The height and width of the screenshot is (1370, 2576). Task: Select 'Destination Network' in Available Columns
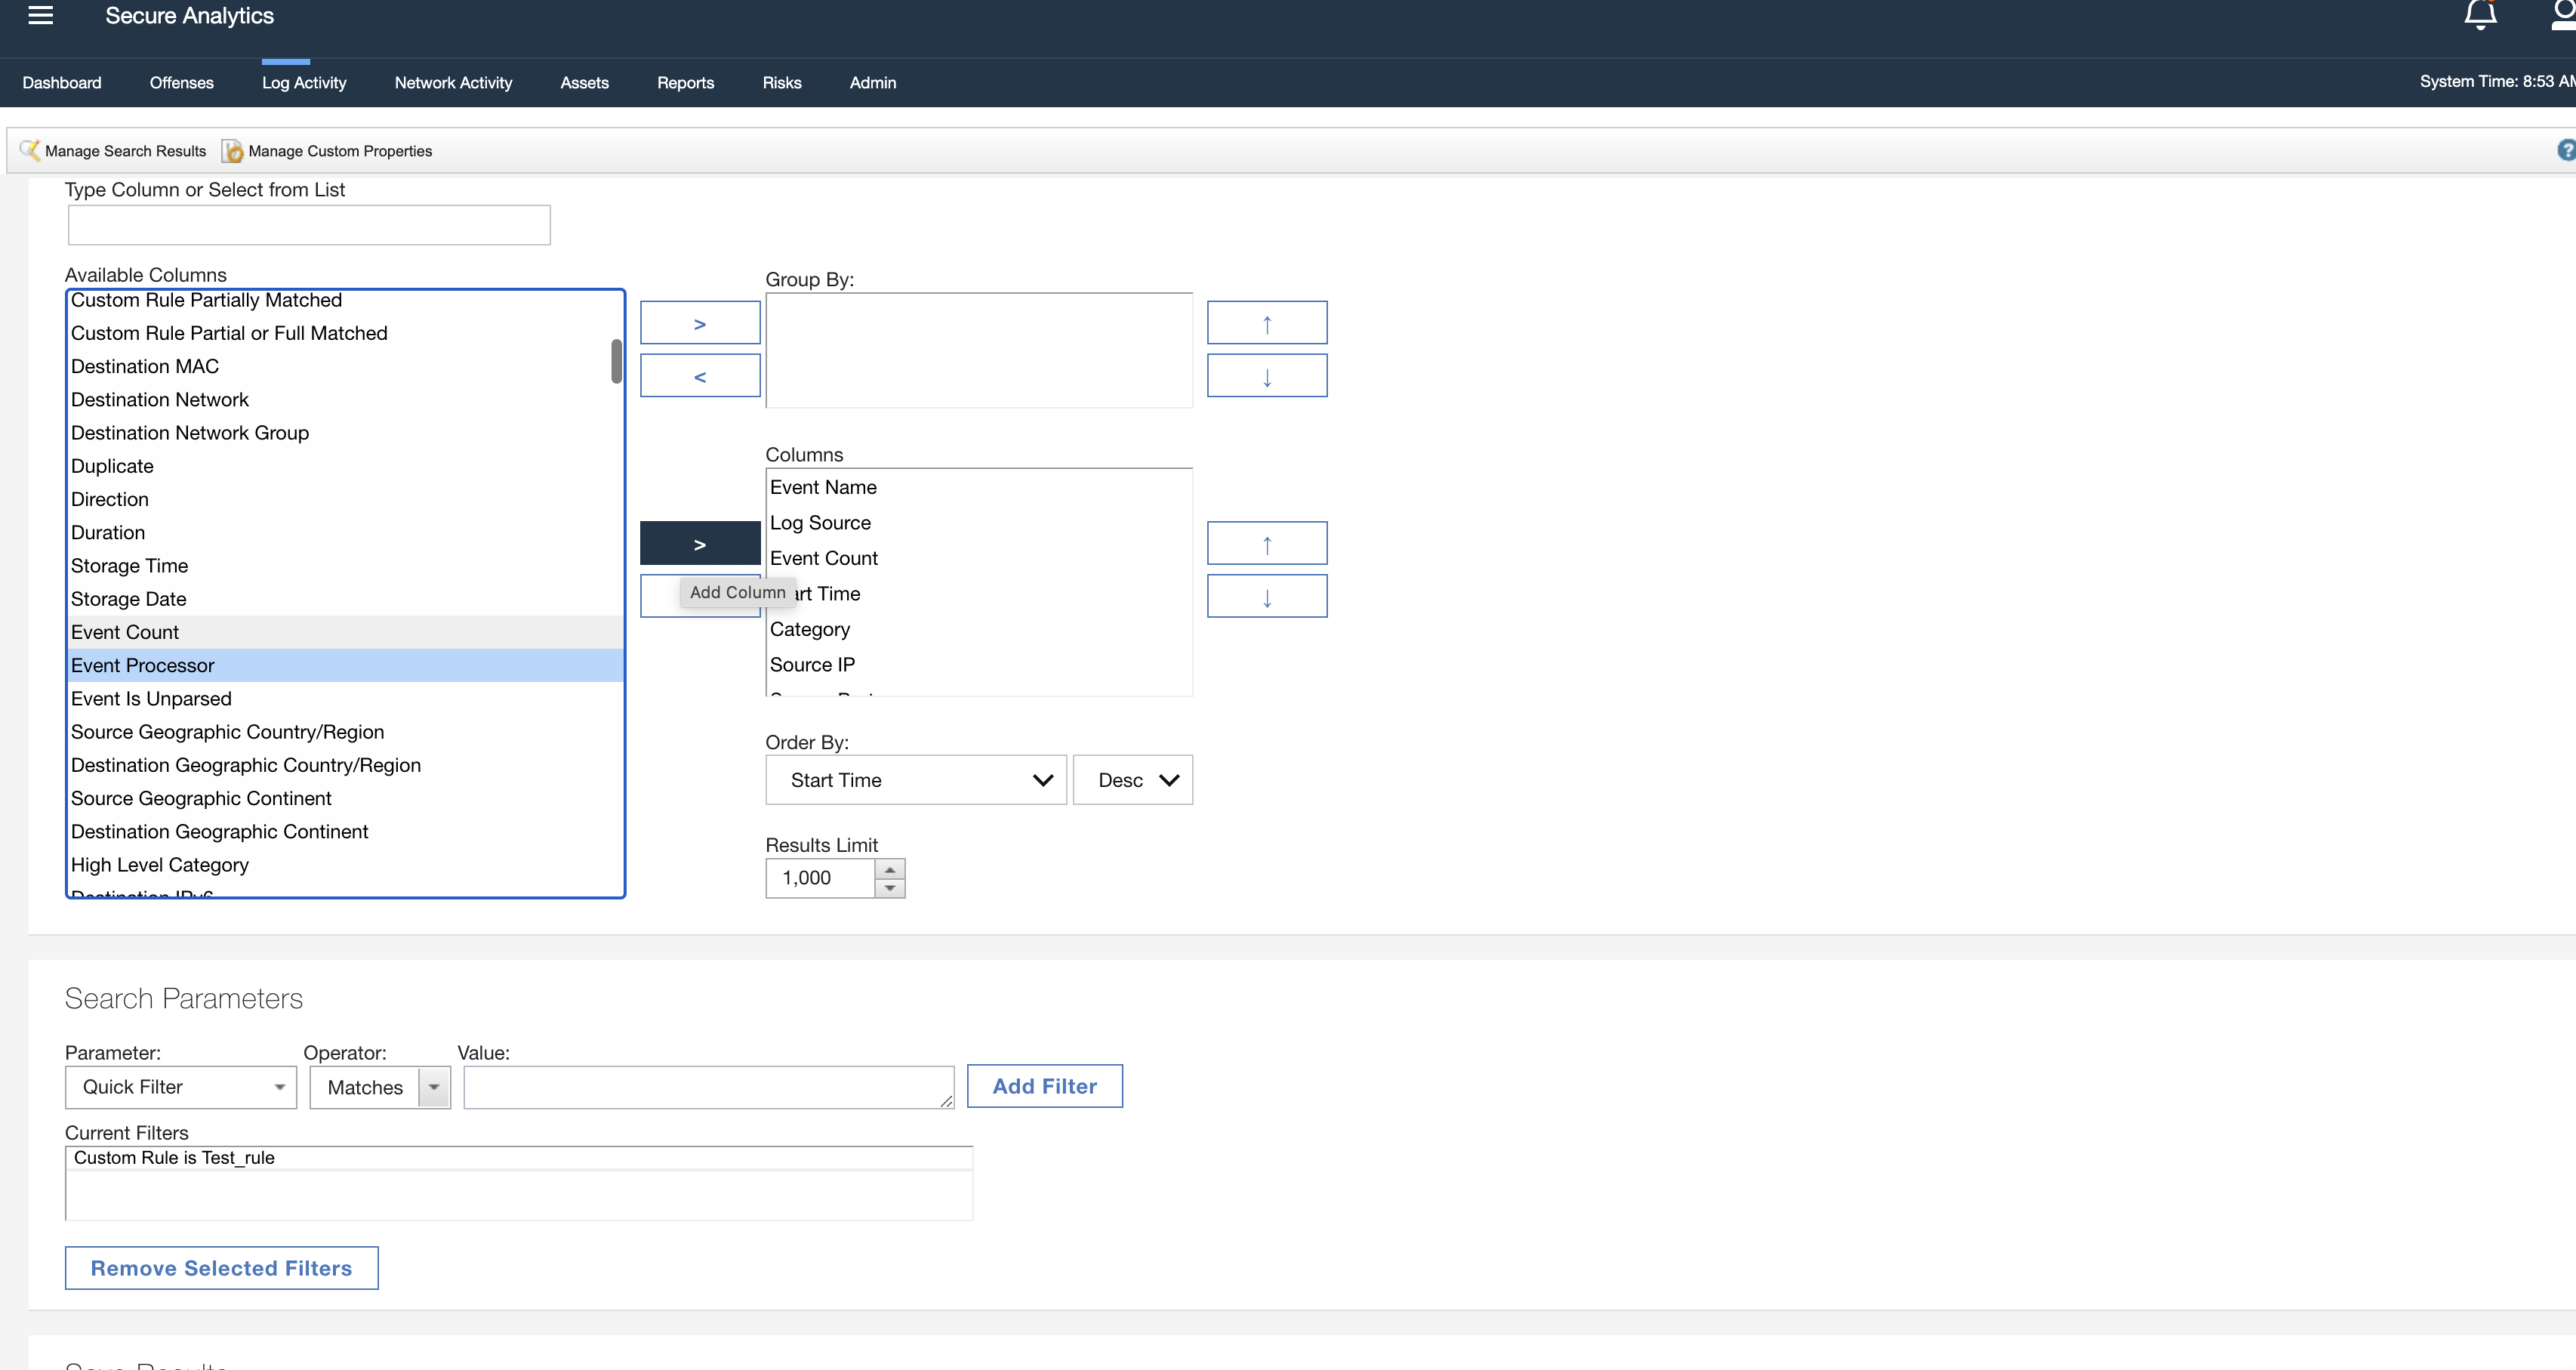tap(346, 400)
